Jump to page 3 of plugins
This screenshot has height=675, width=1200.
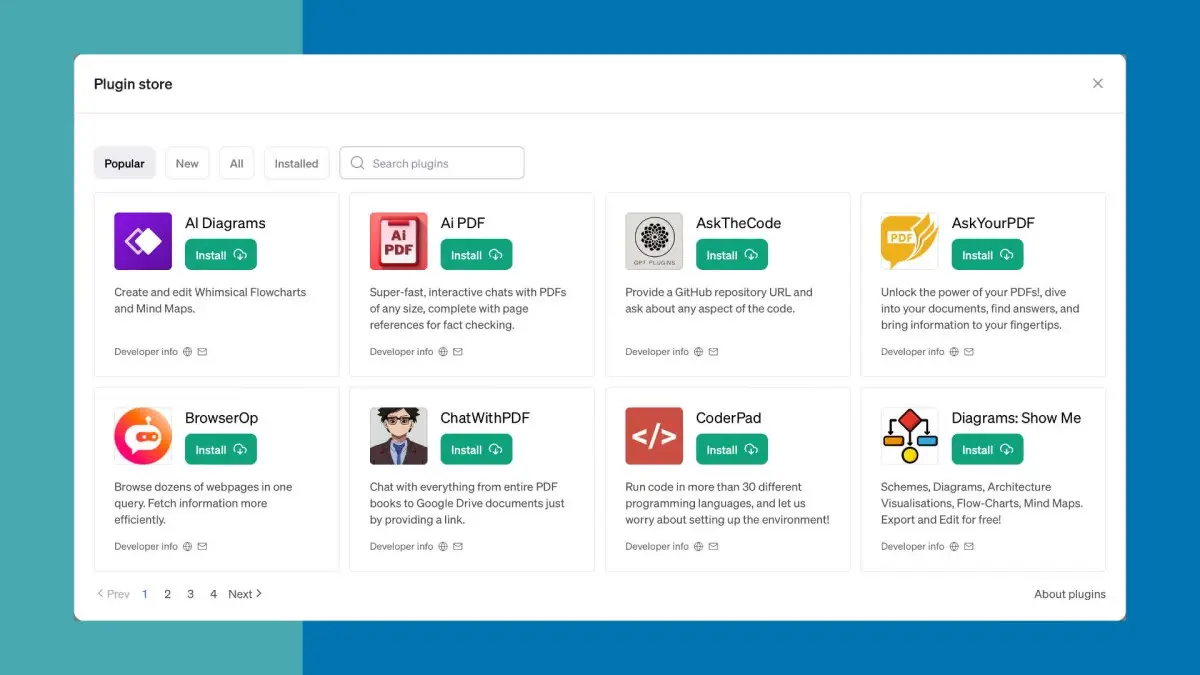[190, 594]
